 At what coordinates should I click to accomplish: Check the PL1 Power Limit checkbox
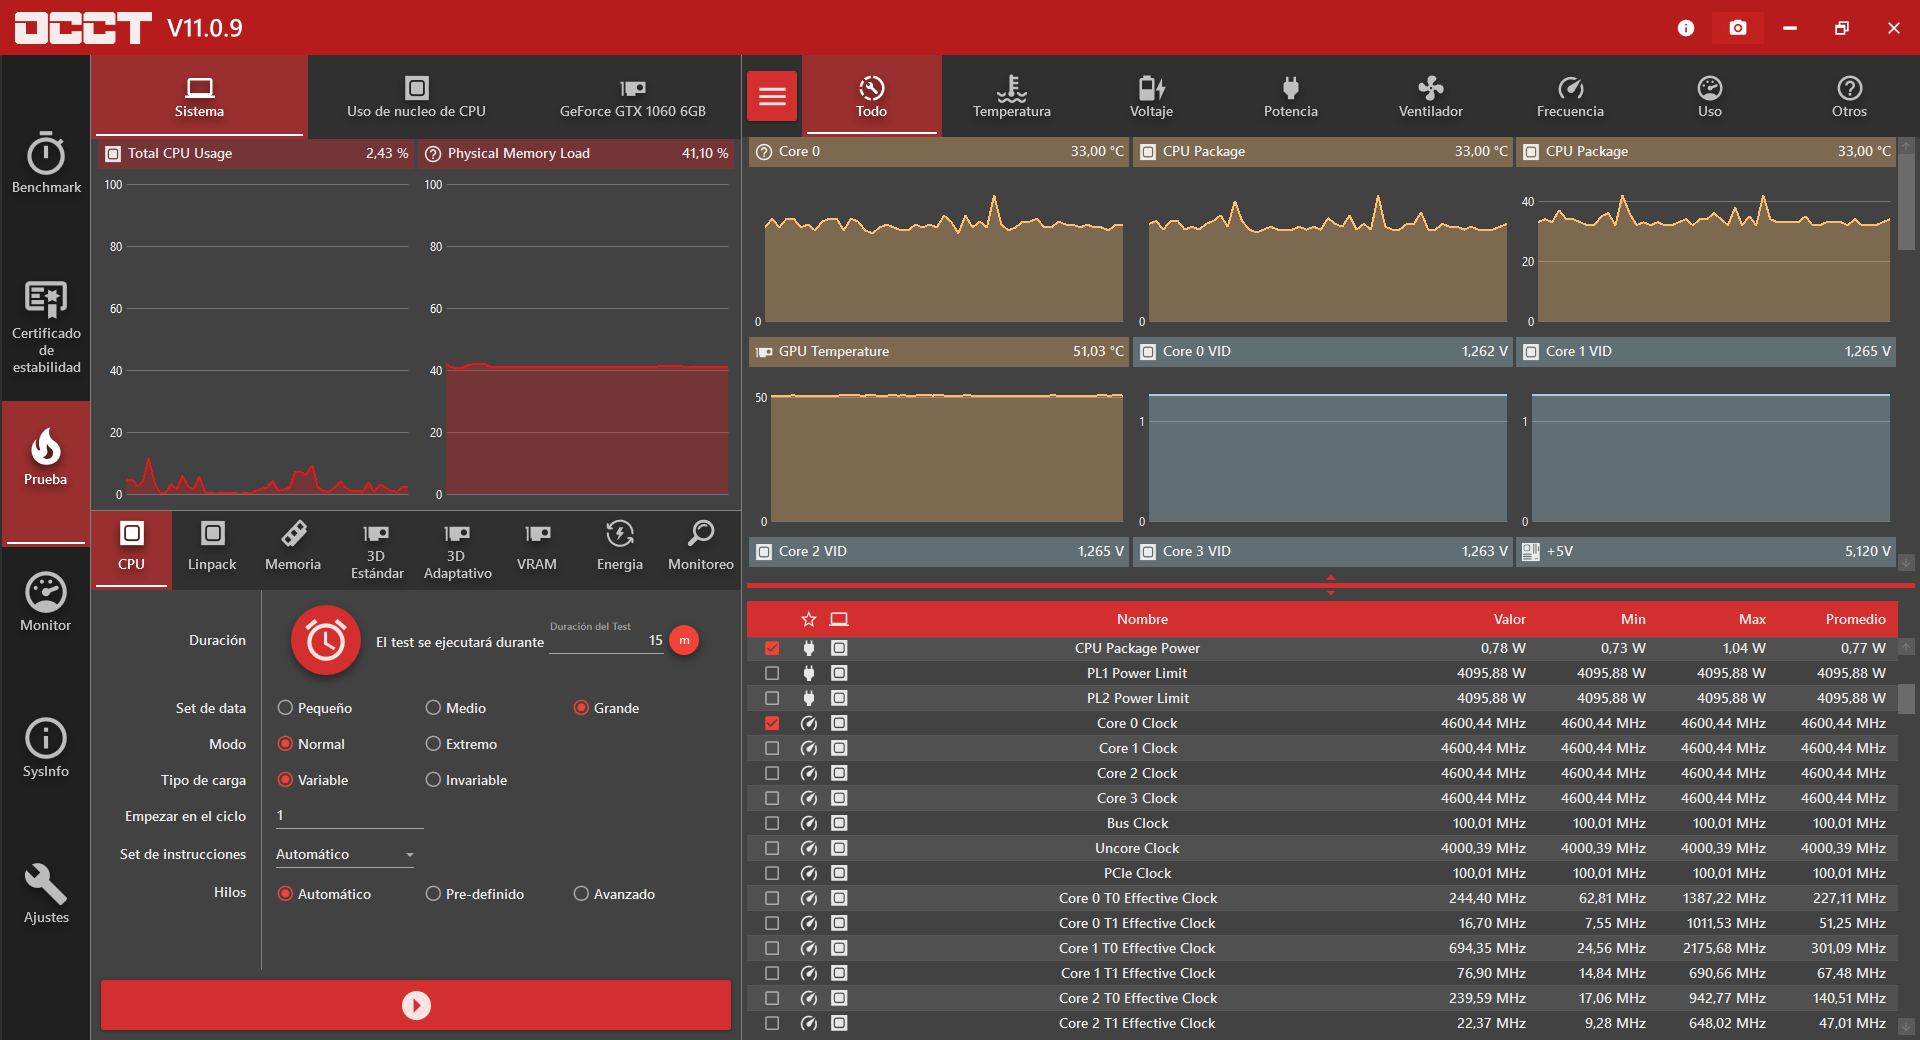pyautogui.click(x=772, y=673)
